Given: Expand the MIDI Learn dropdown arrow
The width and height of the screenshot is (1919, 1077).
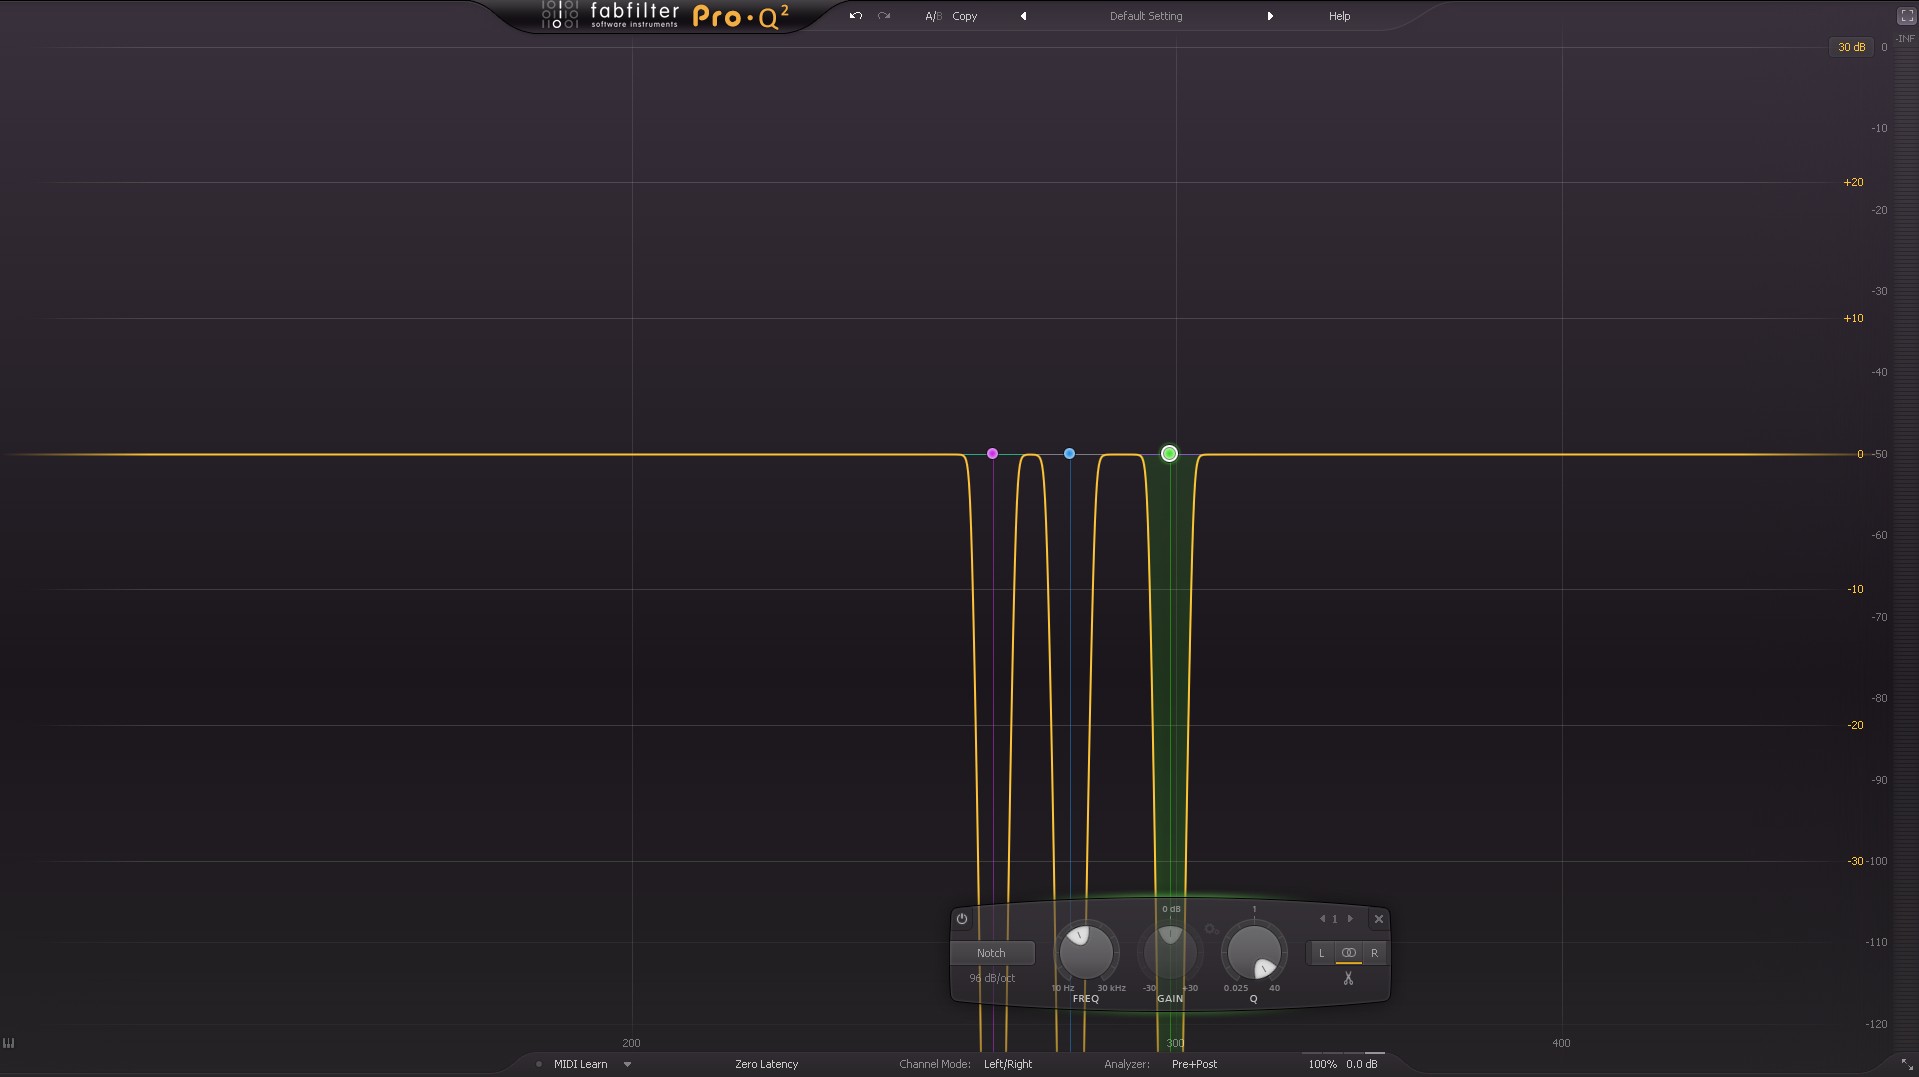Looking at the screenshot, I should [x=628, y=1064].
